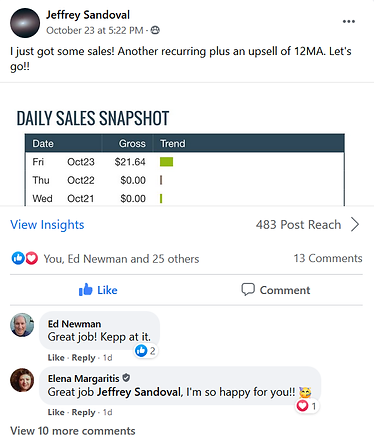The height and width of the screenshot is (442, 374).
Task: Toggle Like on Elena Margaritis's comment
Action: point(56,412)
